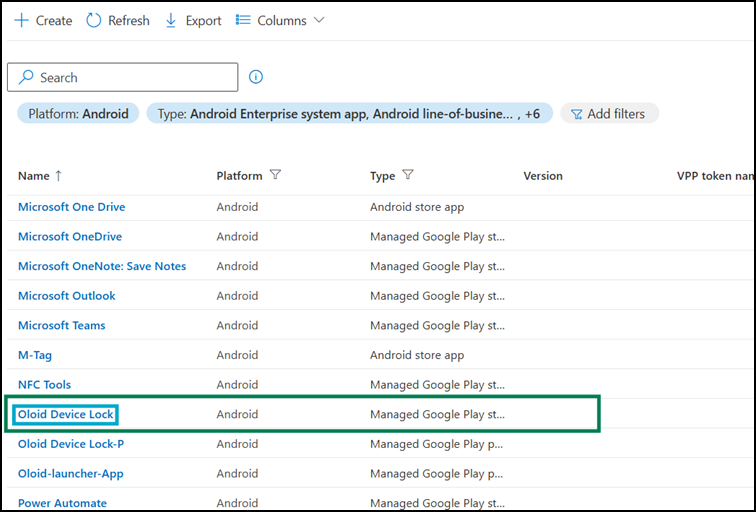This screenshot has width=756, height=512.
Task: Click the Add filters funnel icon
Action: pos(576,114)
